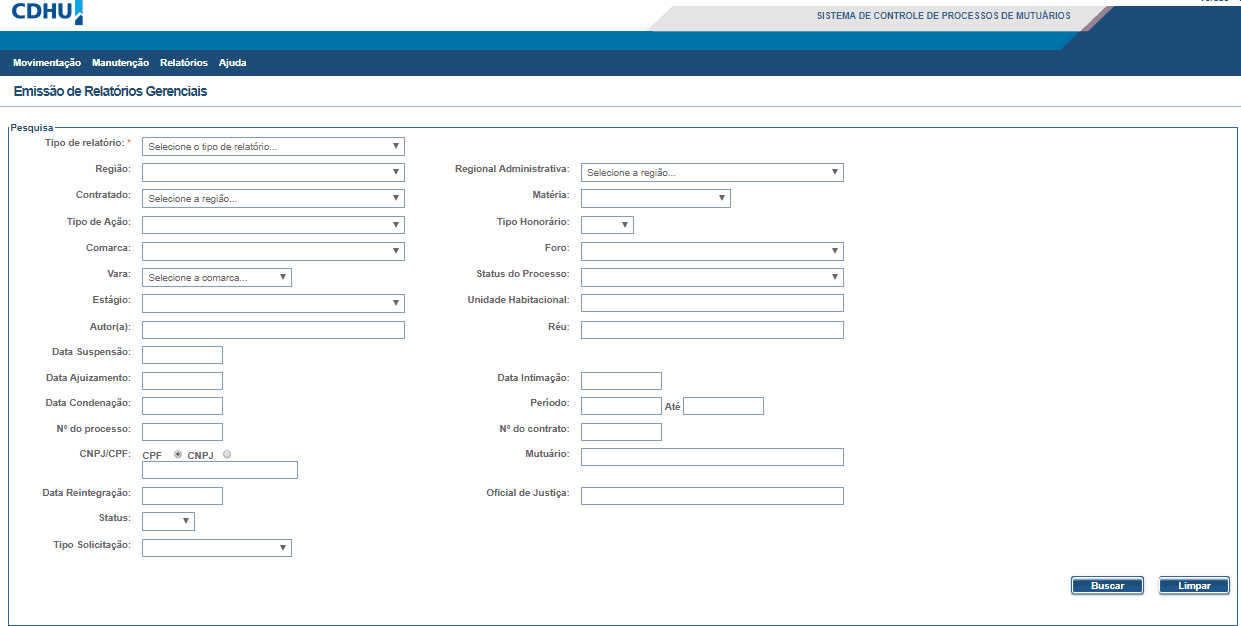This screenshot has height=626, width=1241.
Task: Click the Data Ajuizamento field
Action: (182, 381)
